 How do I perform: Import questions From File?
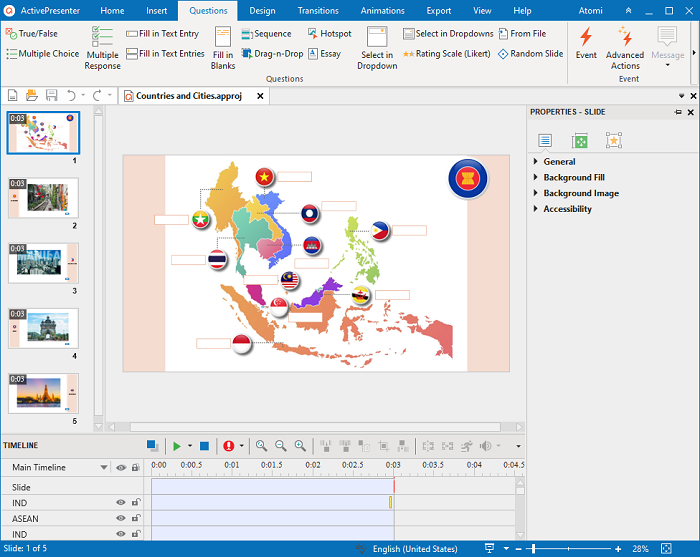pyautogui.click(x=522, y=33)
